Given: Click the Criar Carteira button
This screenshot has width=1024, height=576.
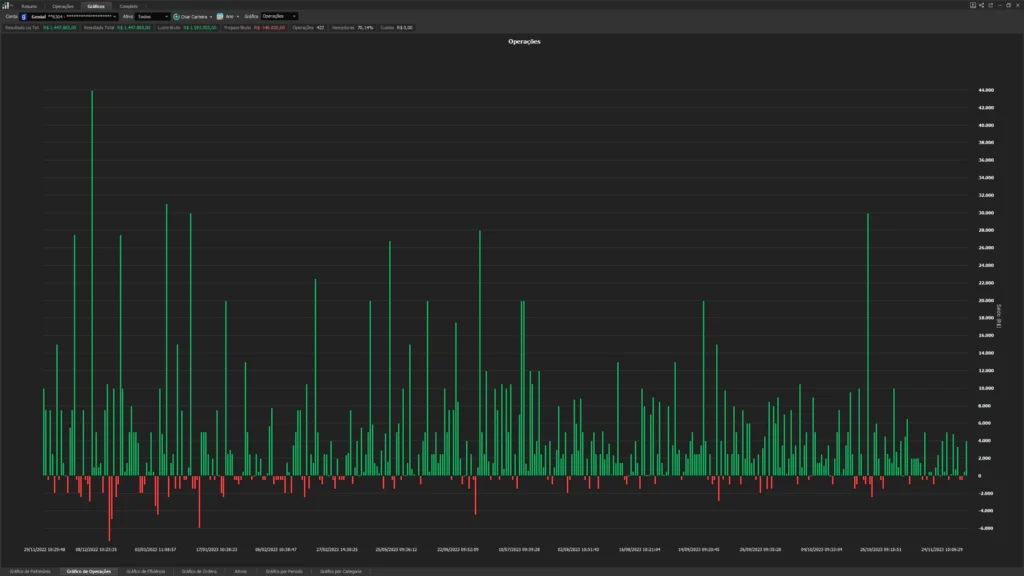Looking at the screenshot, I should point(194,17).
